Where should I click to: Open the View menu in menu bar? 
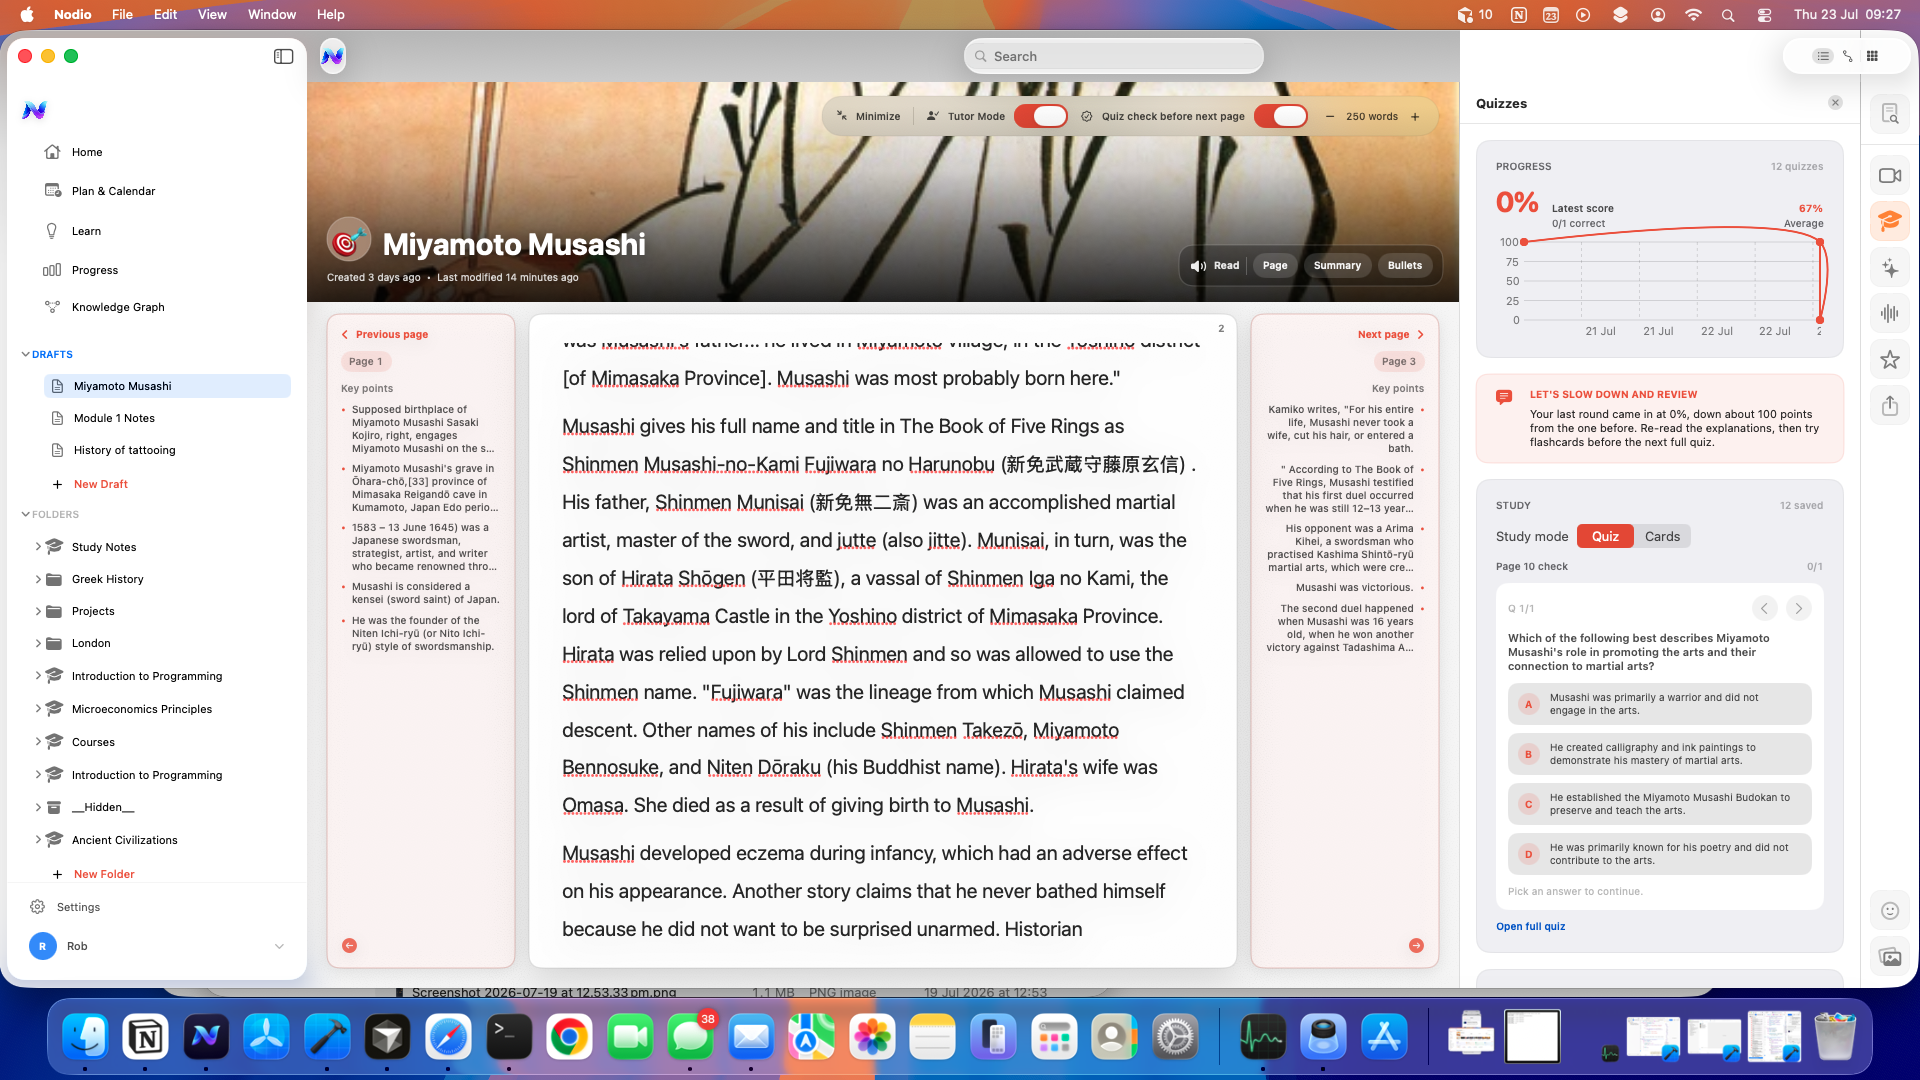pos(212,14)
